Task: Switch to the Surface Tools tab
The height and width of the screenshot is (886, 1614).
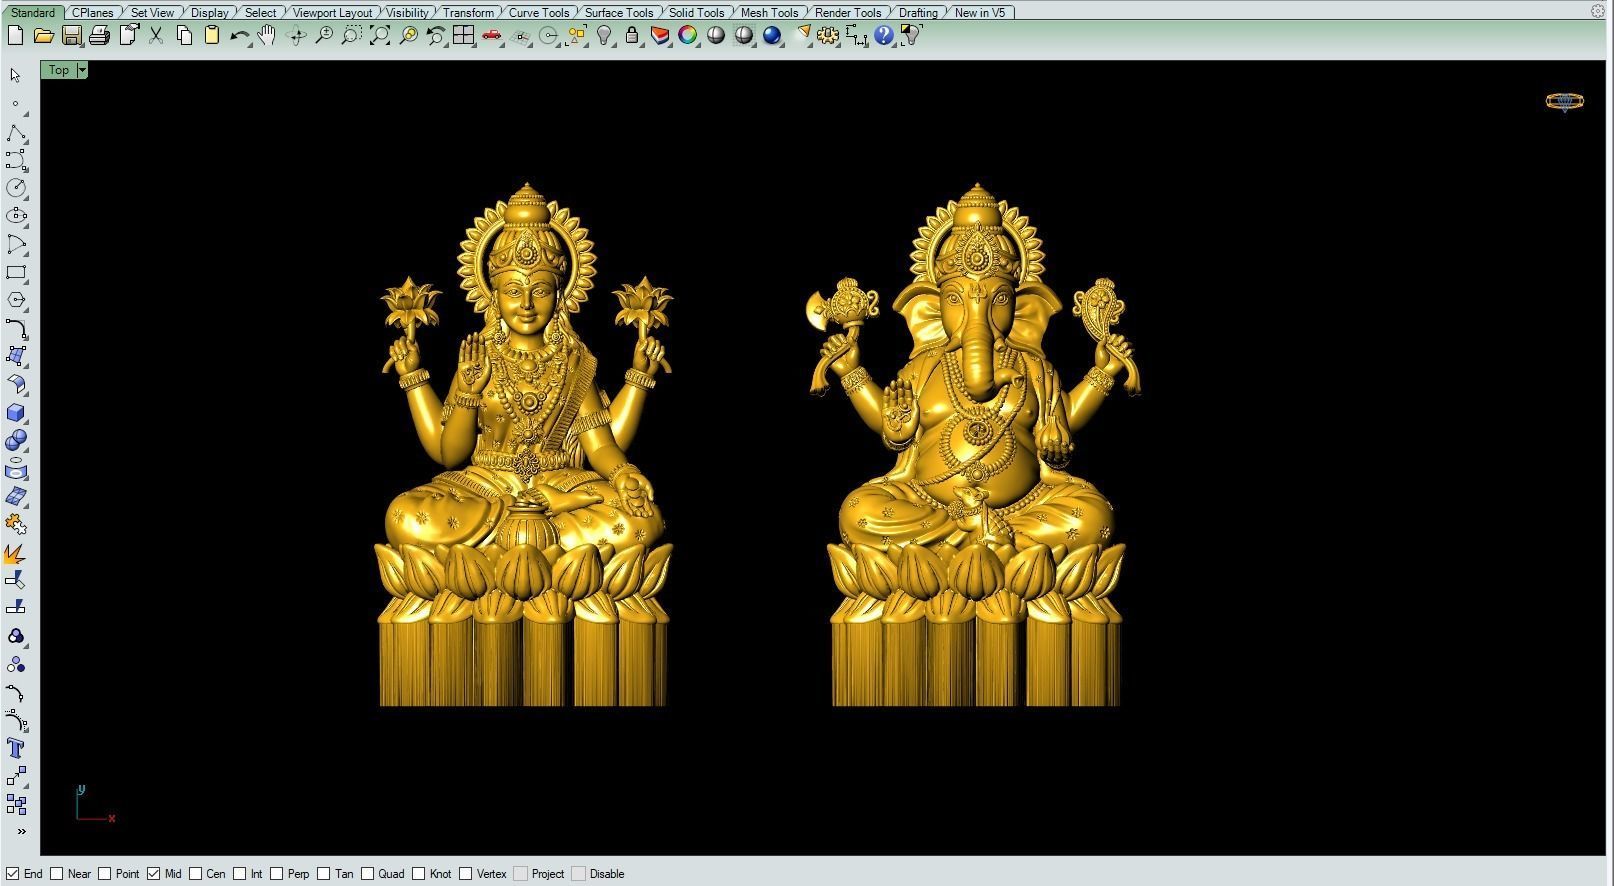Action: coord(619,13)
